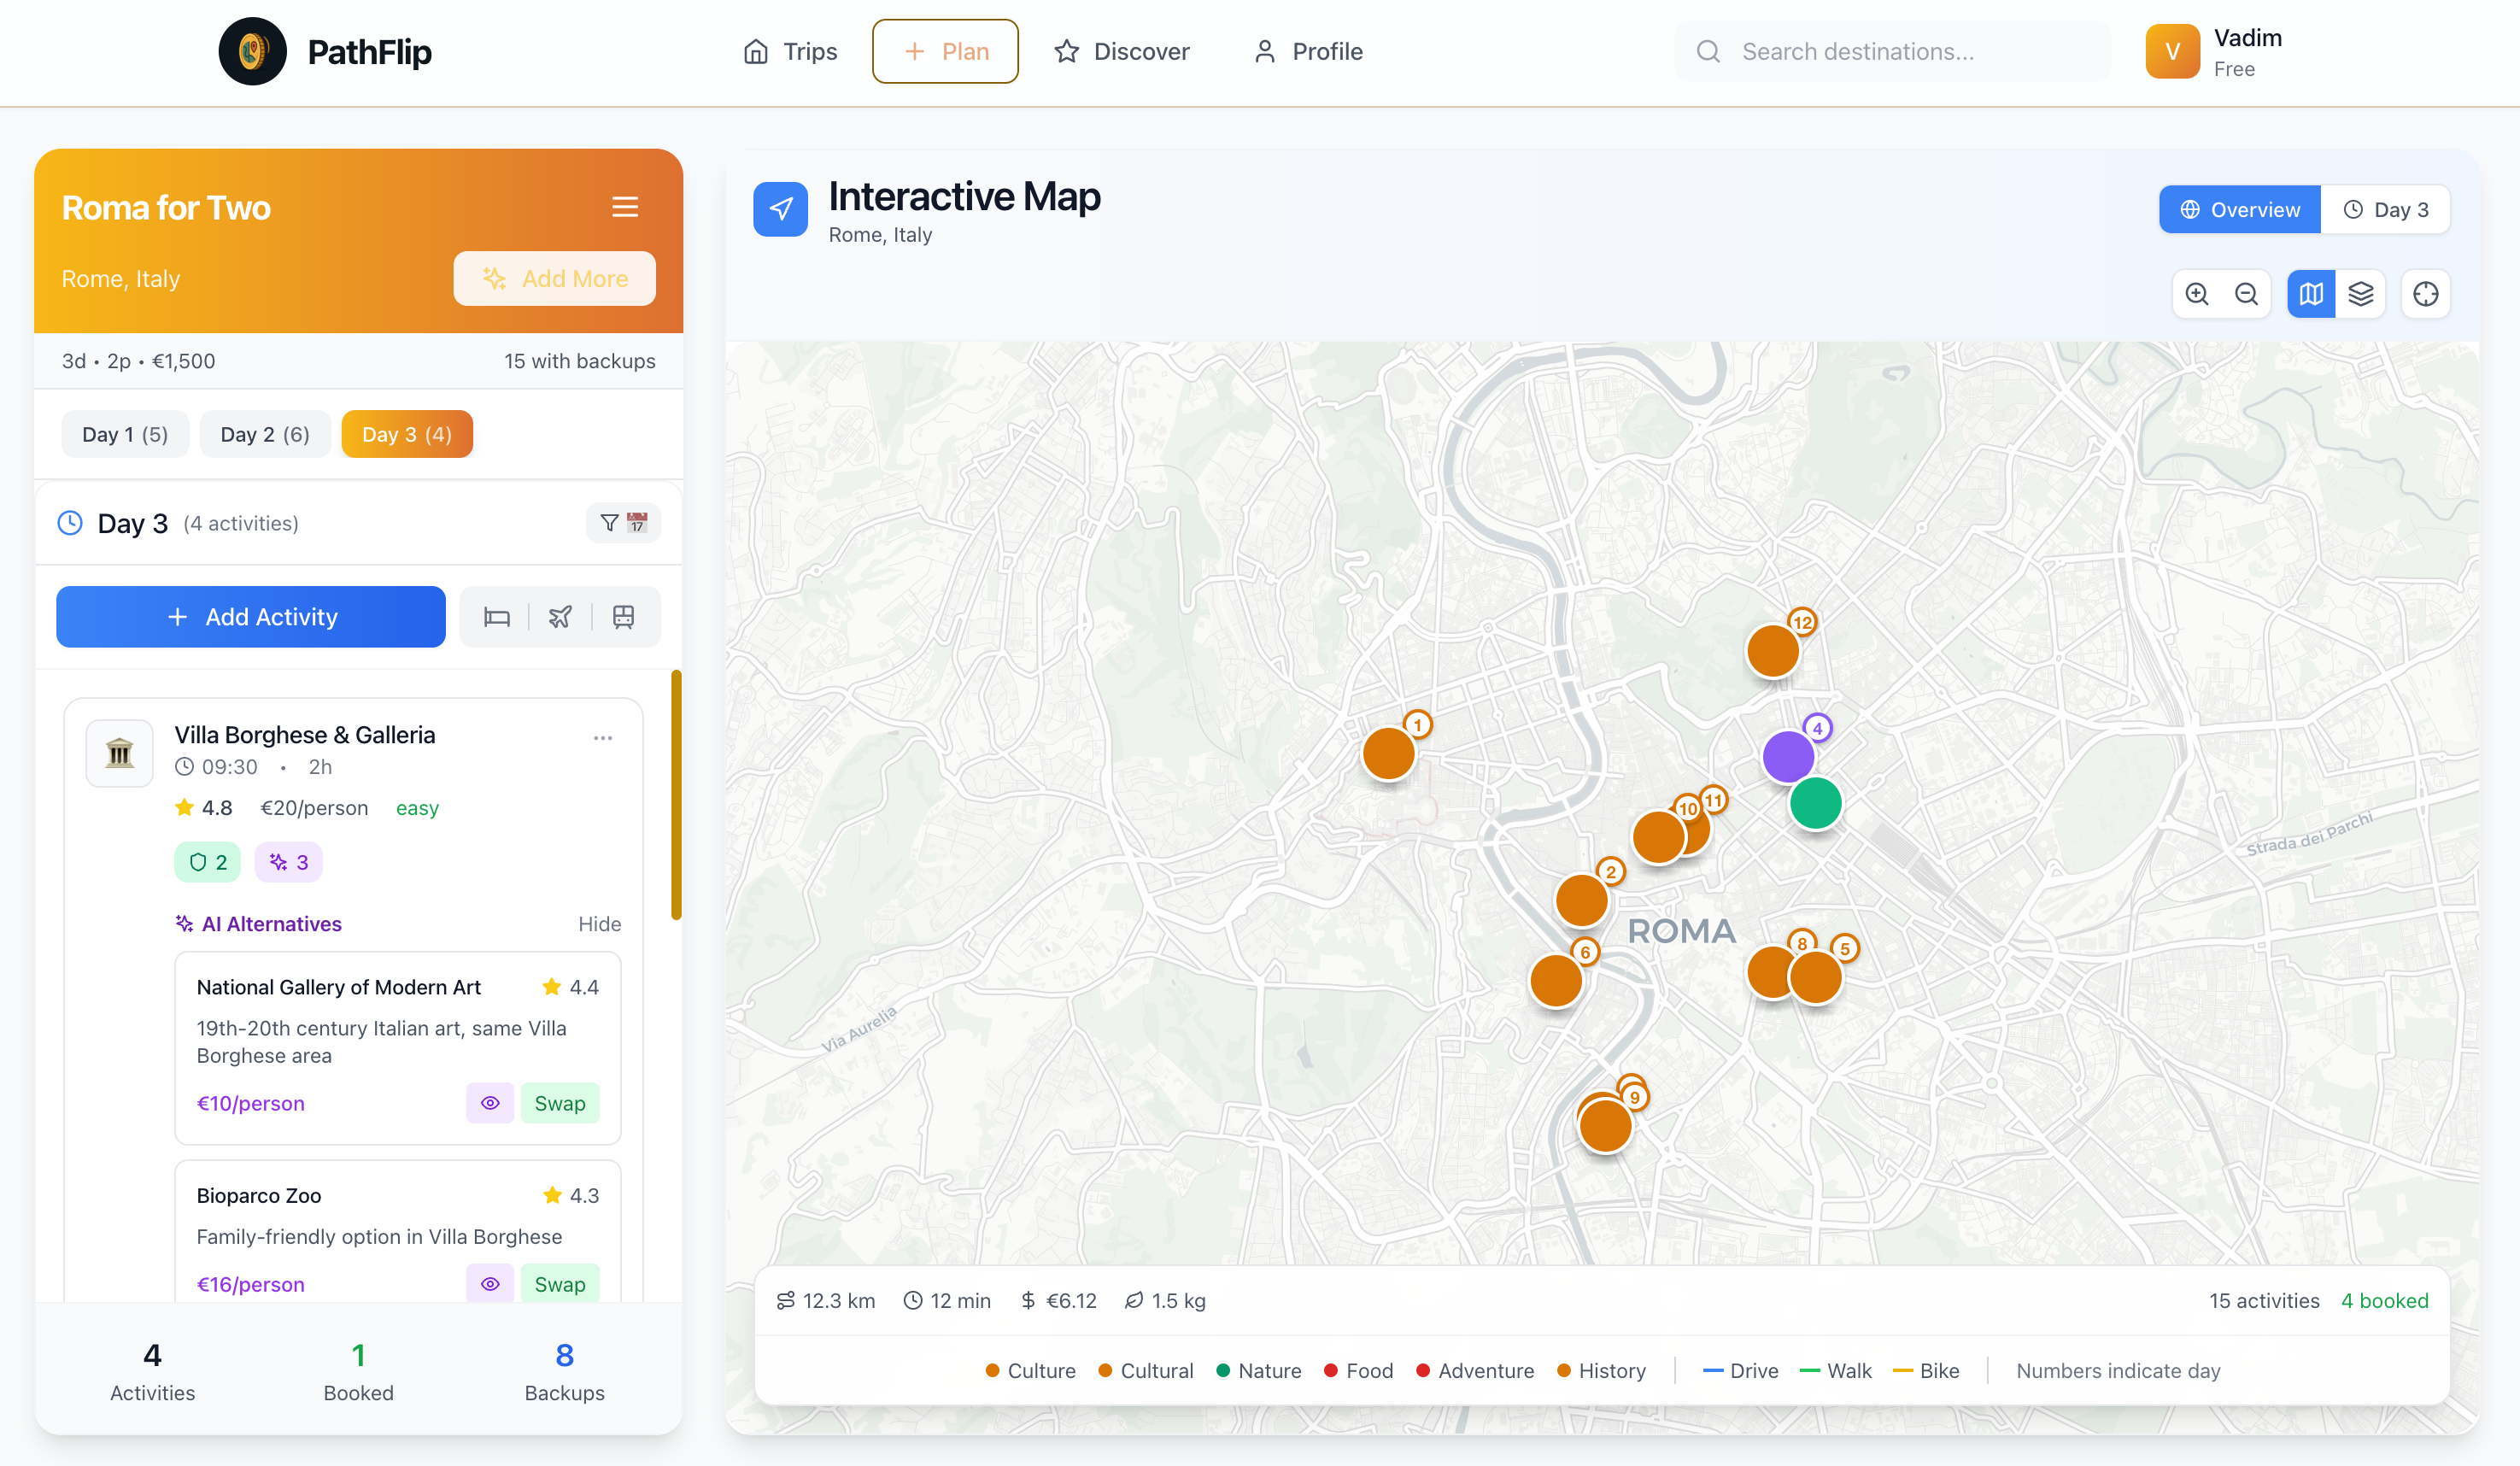Click the recenter crosshair map icon

(x=2426, y=294)
